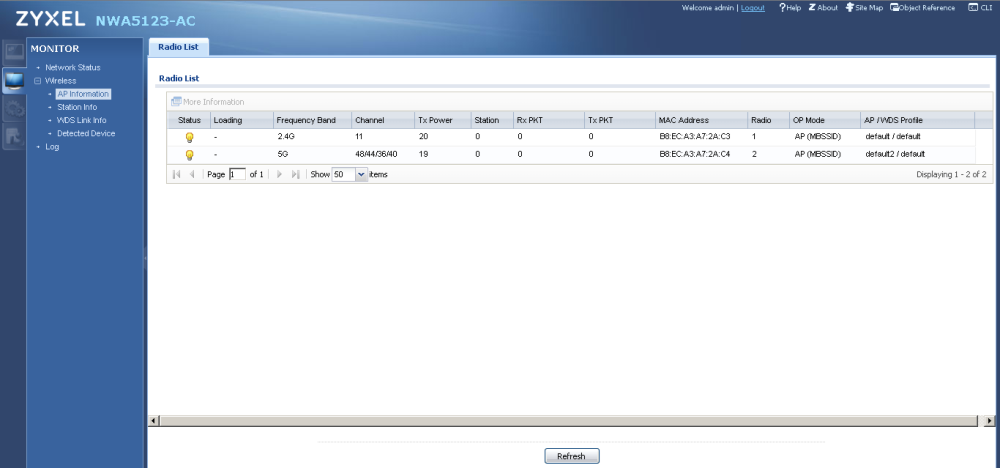Viewport: 1000px width, 468px height.
Task: Log out via the Logout link
Action: coord(753,8)
